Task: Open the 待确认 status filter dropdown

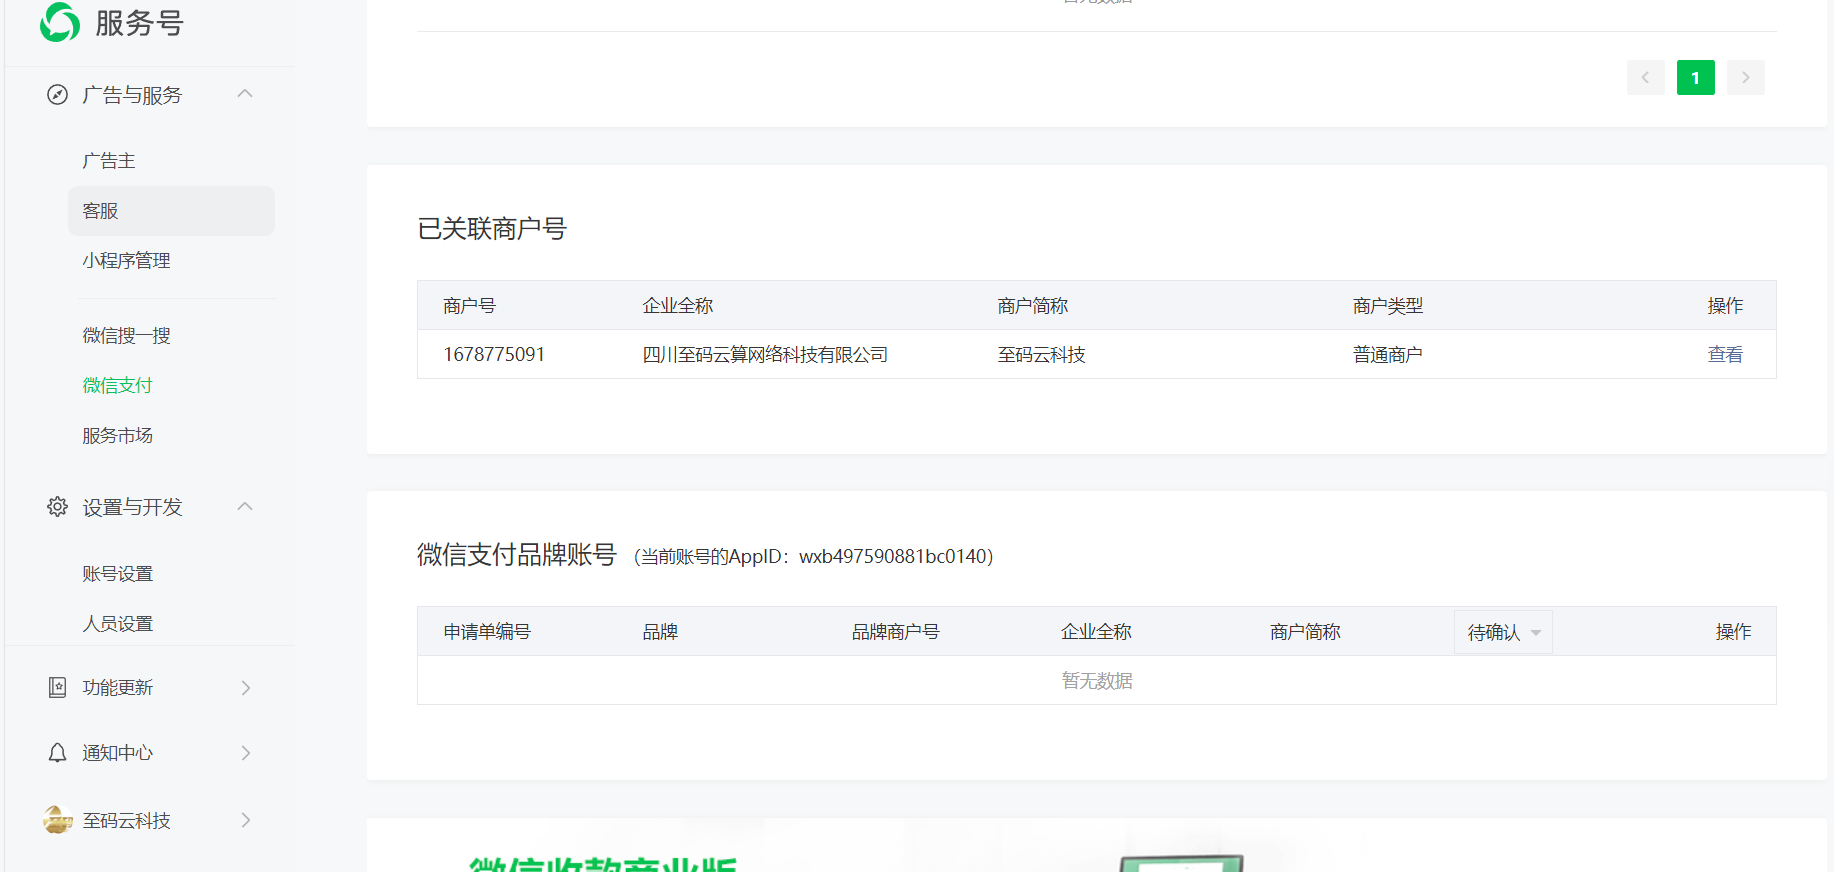Action: [1503, 632]
